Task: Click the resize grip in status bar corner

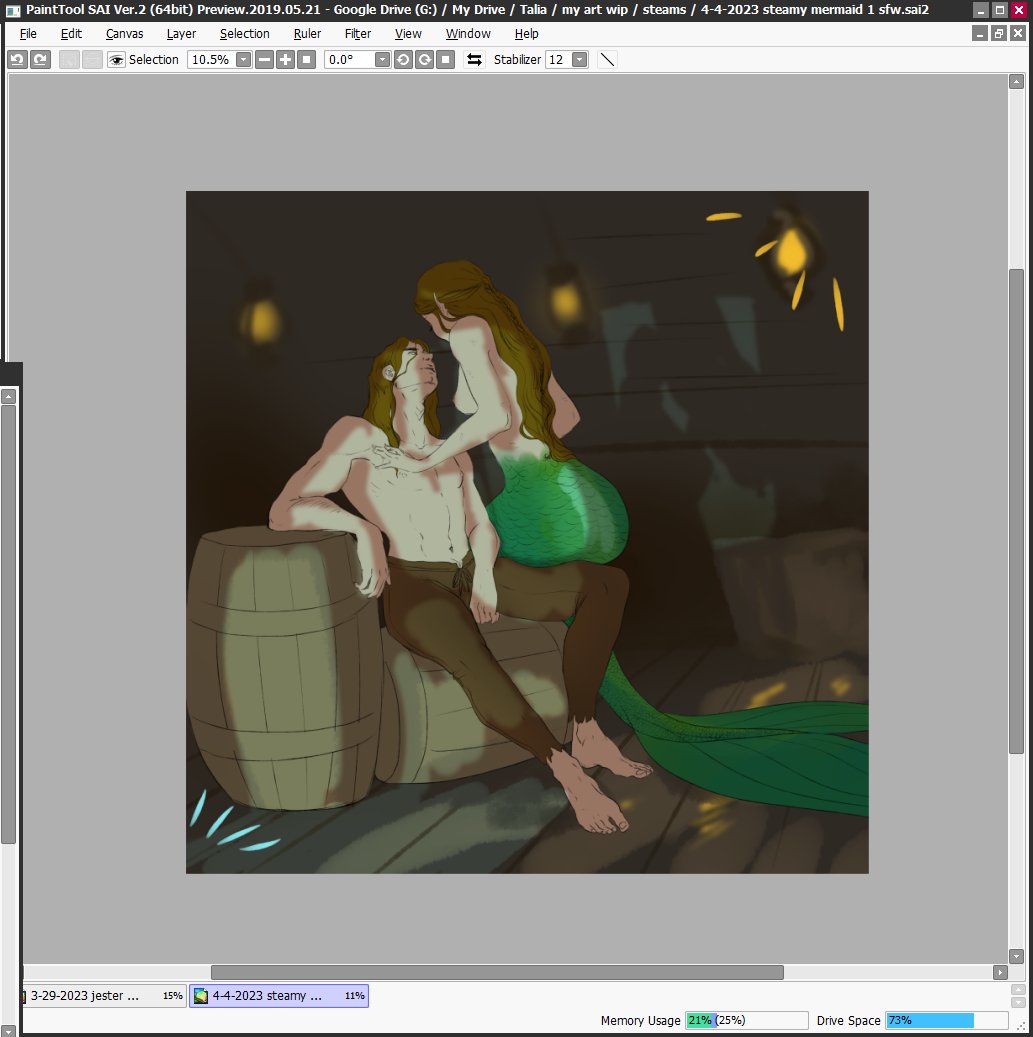Action: pyautogui.click(x=1020, y=1024)
